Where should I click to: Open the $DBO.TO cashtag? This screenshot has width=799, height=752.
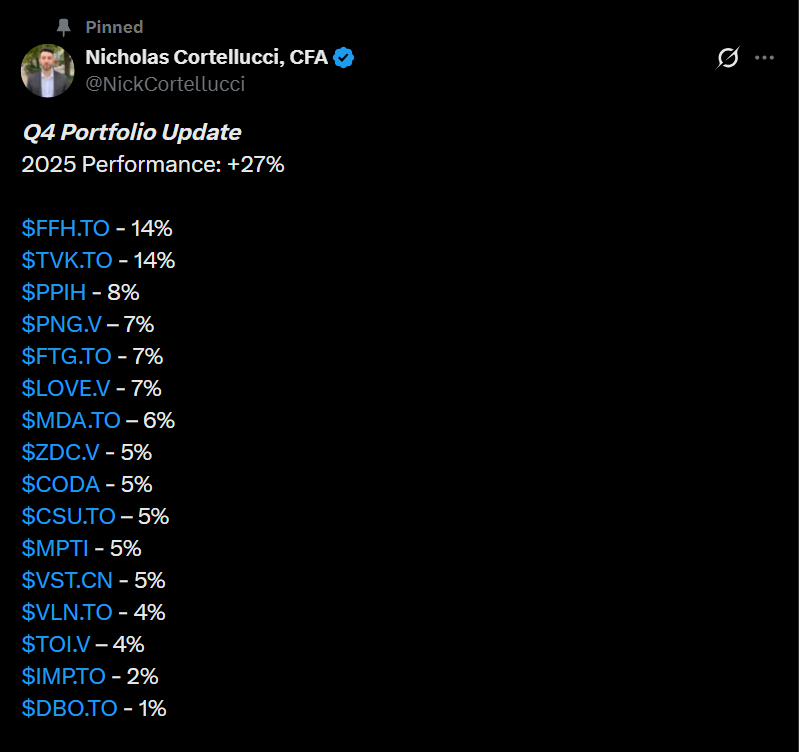coord(69,708)
